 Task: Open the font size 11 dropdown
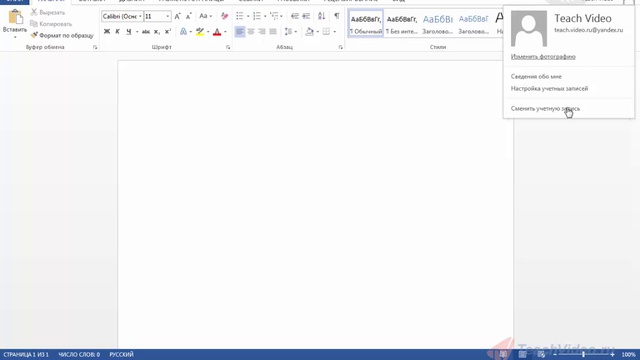point(167,16)
